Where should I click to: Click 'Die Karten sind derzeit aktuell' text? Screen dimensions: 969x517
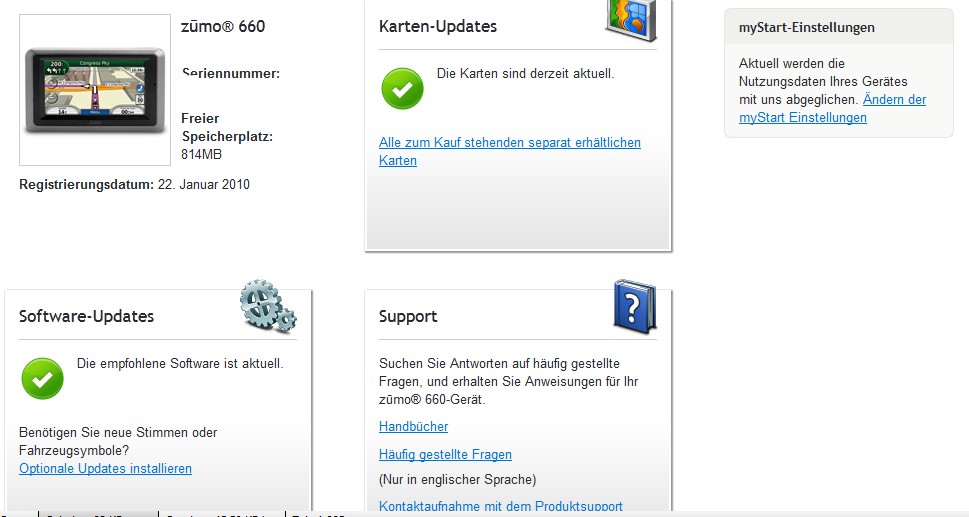pyautogui.click(x=526, y=74)
